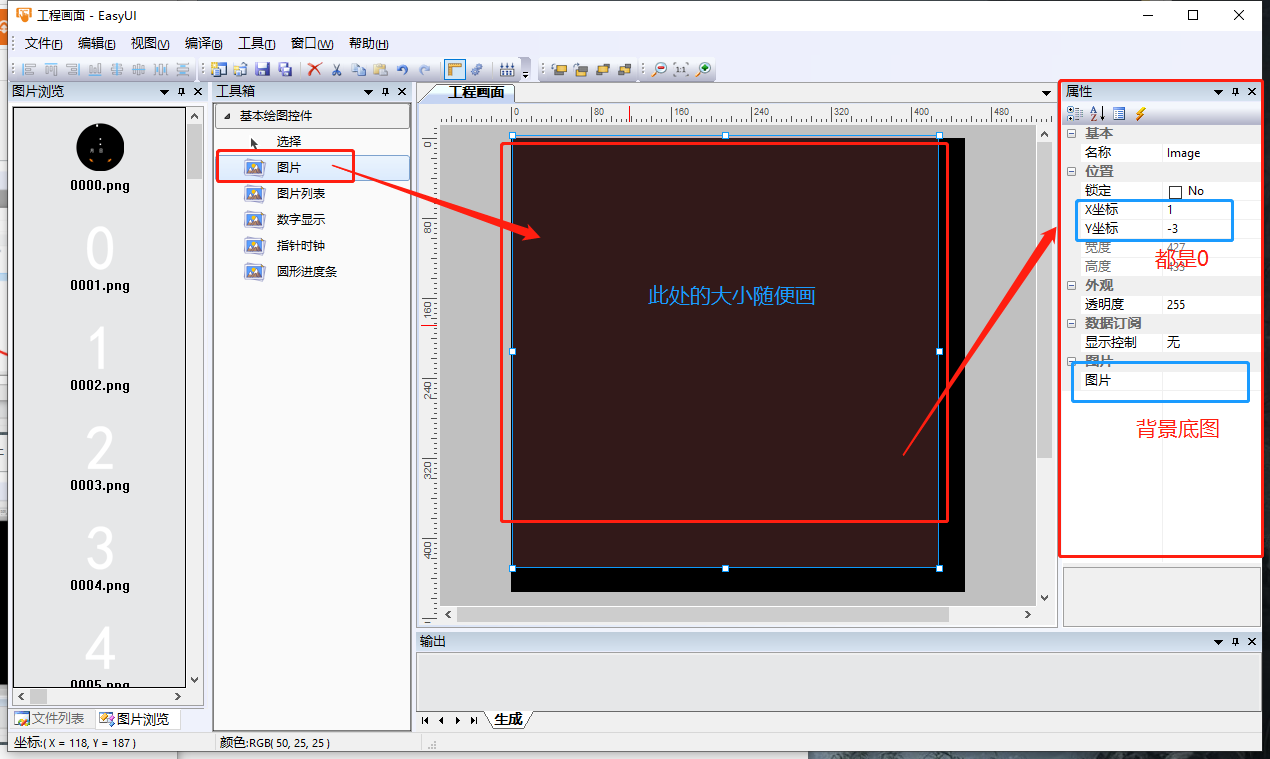This screenshot has height=759, width=1270.
Task: Select the 数字显示 toolbox control
Action: pyautogui.click(x=312, y=219)
